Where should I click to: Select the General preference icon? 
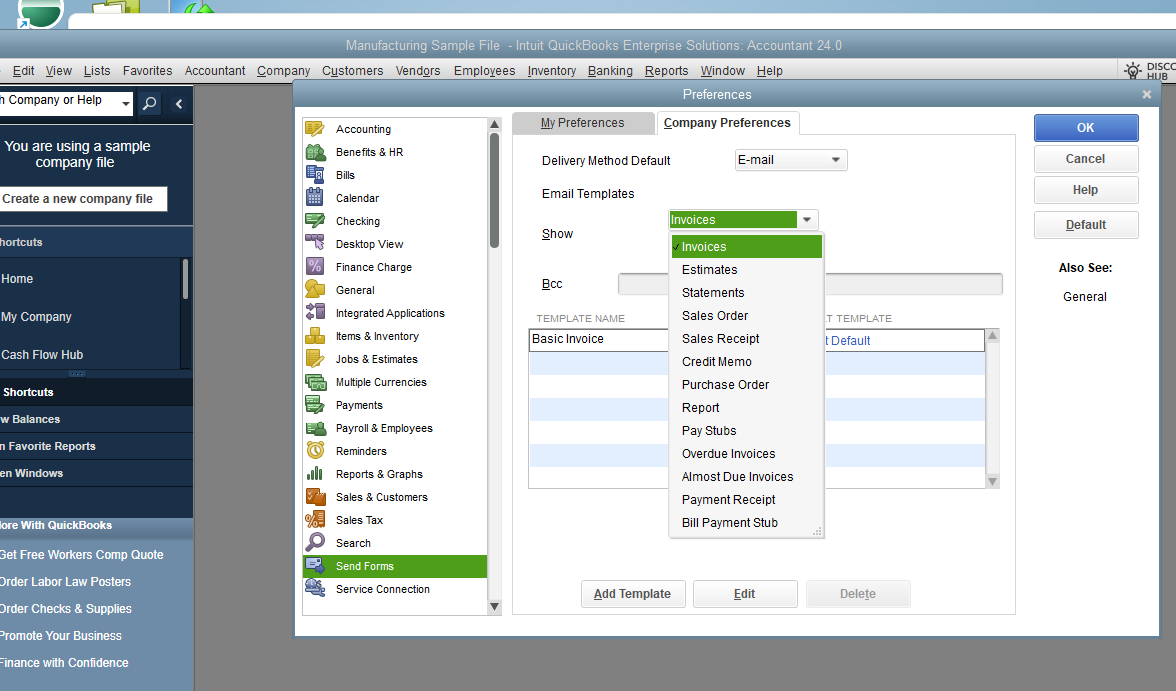[x=315, y=290]
